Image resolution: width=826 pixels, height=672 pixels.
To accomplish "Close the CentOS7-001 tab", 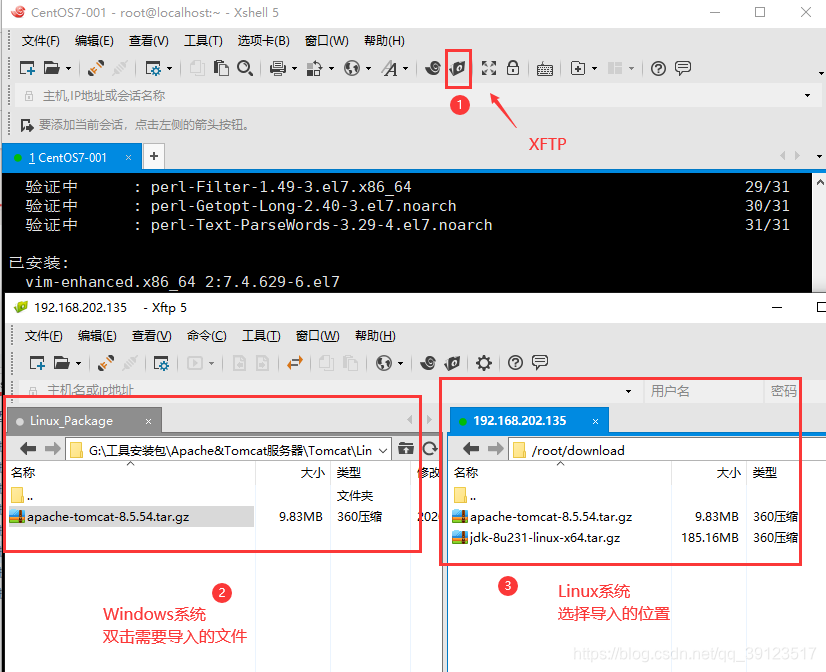I will coord(128,157).
